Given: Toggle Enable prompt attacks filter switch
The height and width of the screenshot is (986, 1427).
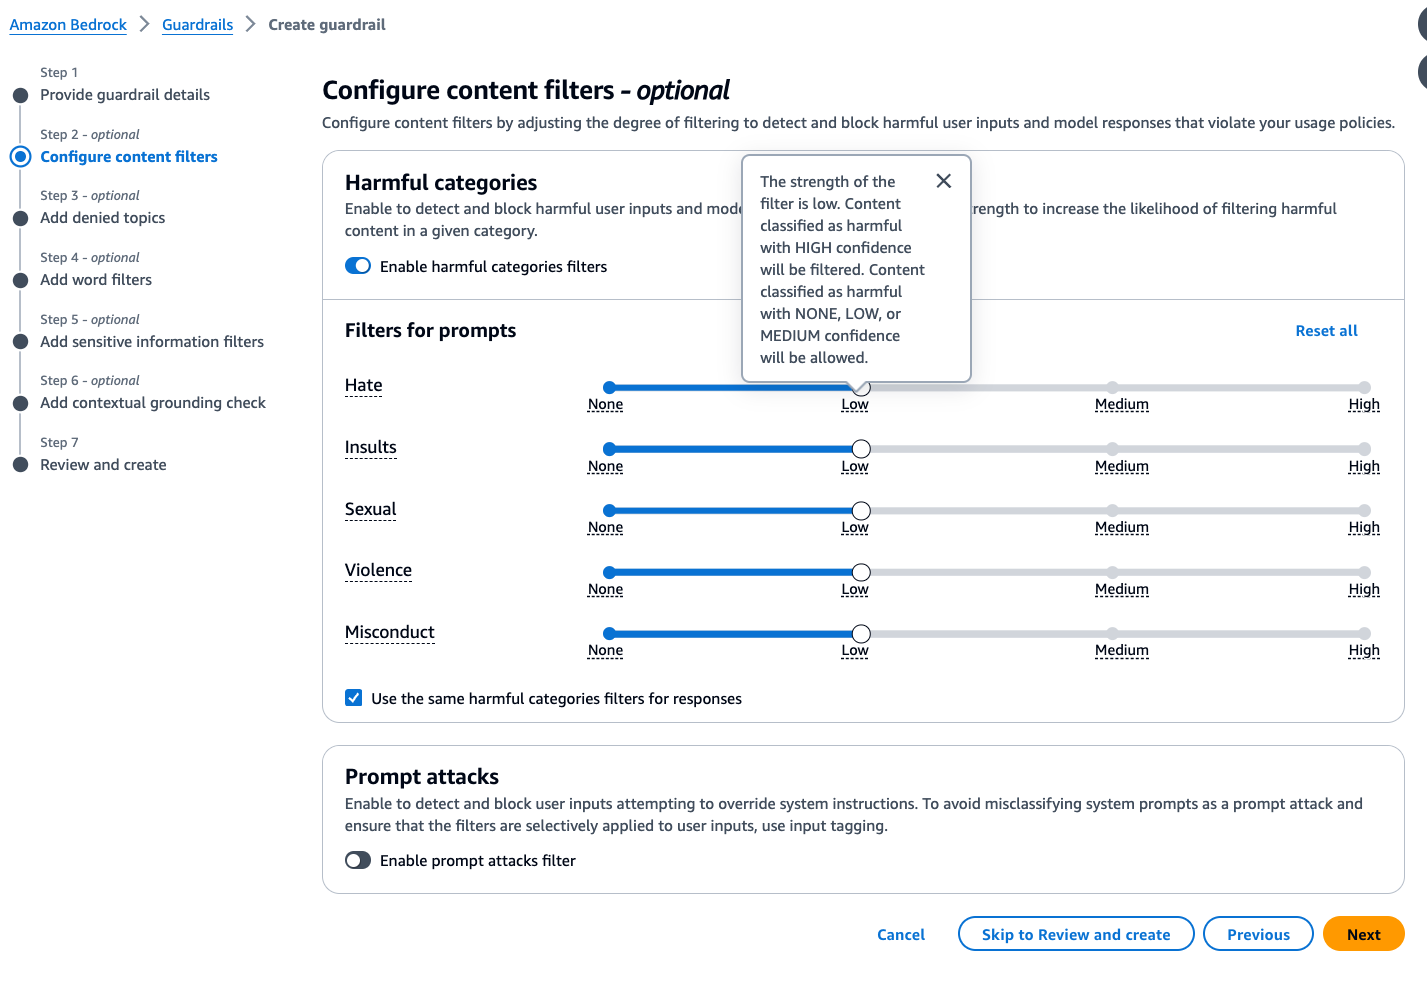Looking at the screenshot, I should click(x=358, y=860).
